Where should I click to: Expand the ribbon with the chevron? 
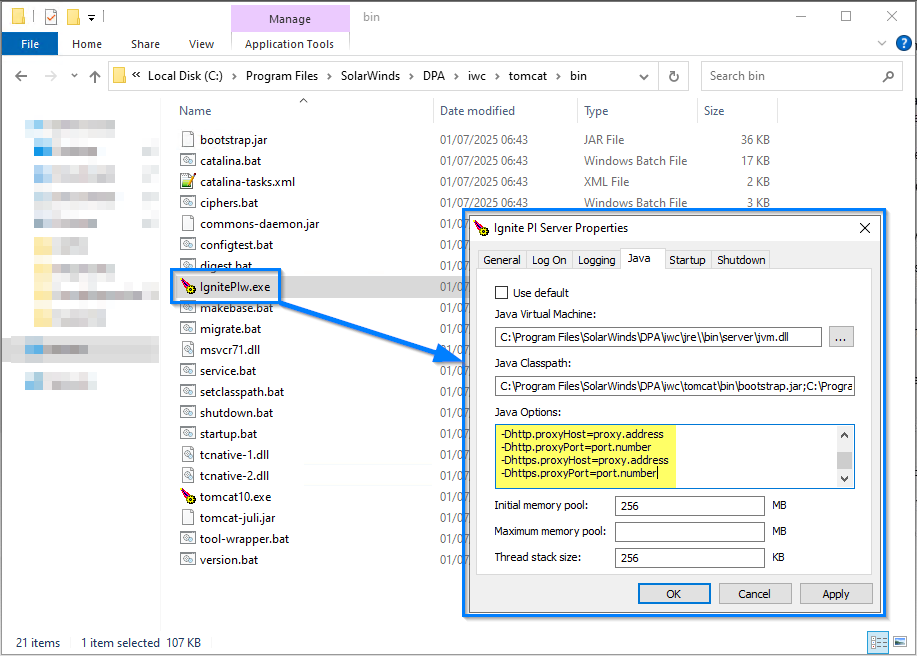click(882, 43)
